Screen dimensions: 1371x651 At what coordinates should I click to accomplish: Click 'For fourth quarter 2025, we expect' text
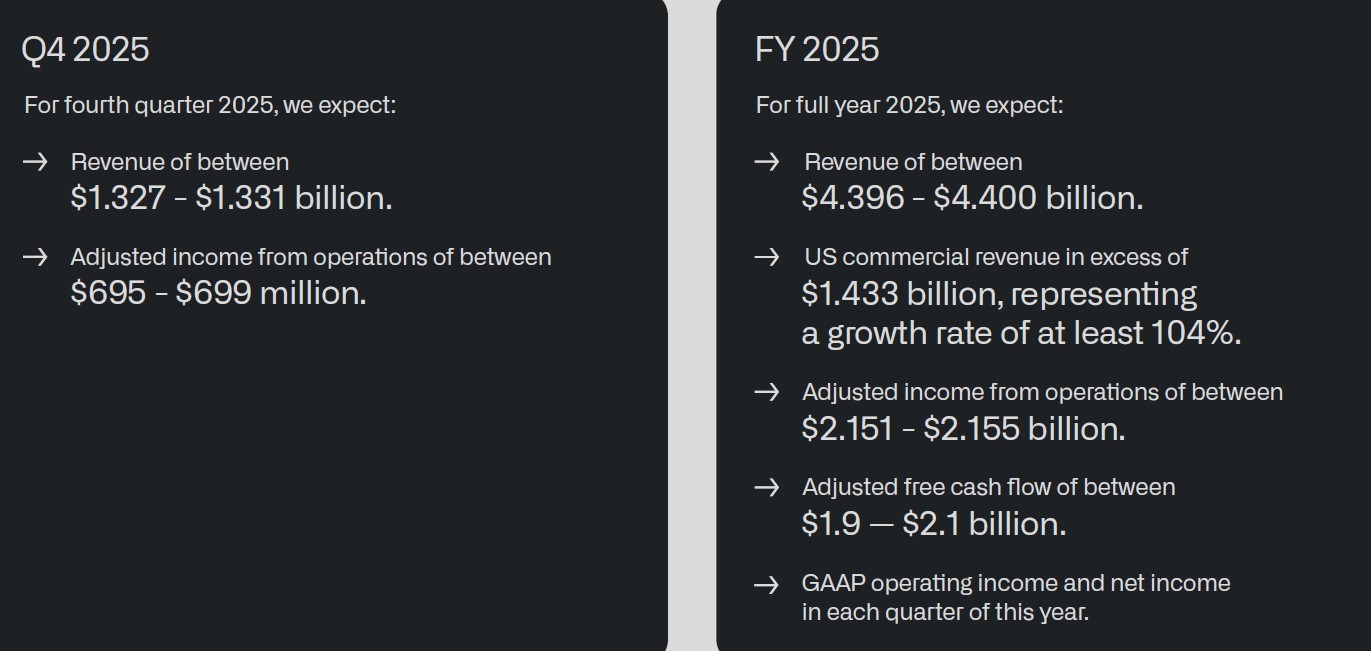[x=210, y=105]
